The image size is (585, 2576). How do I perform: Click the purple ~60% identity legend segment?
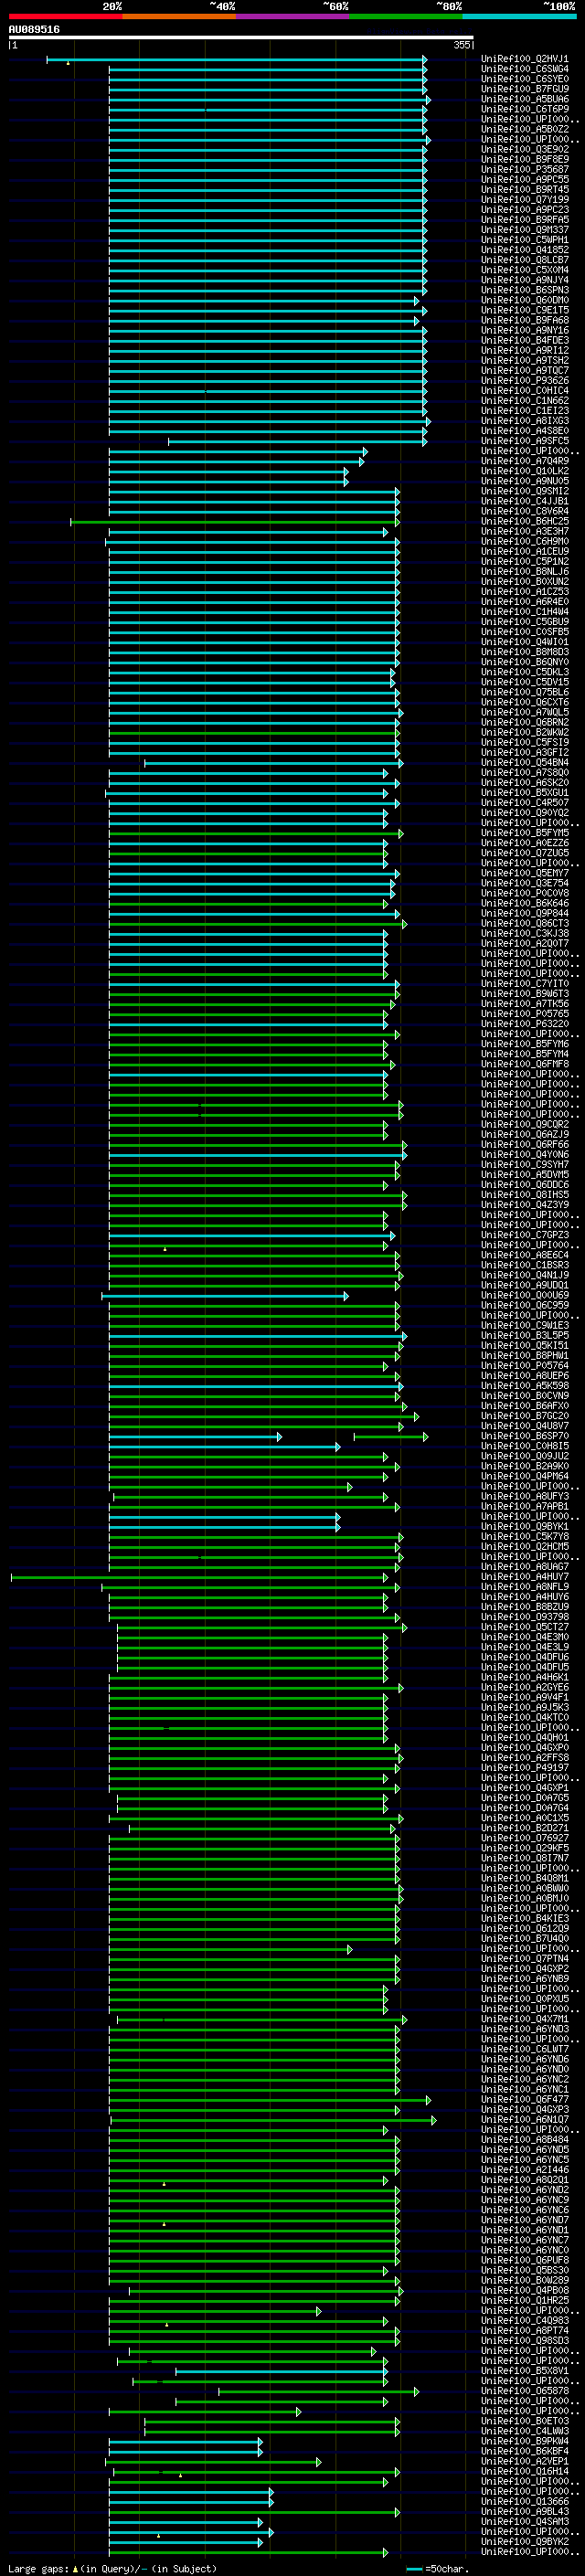point(293,17)
